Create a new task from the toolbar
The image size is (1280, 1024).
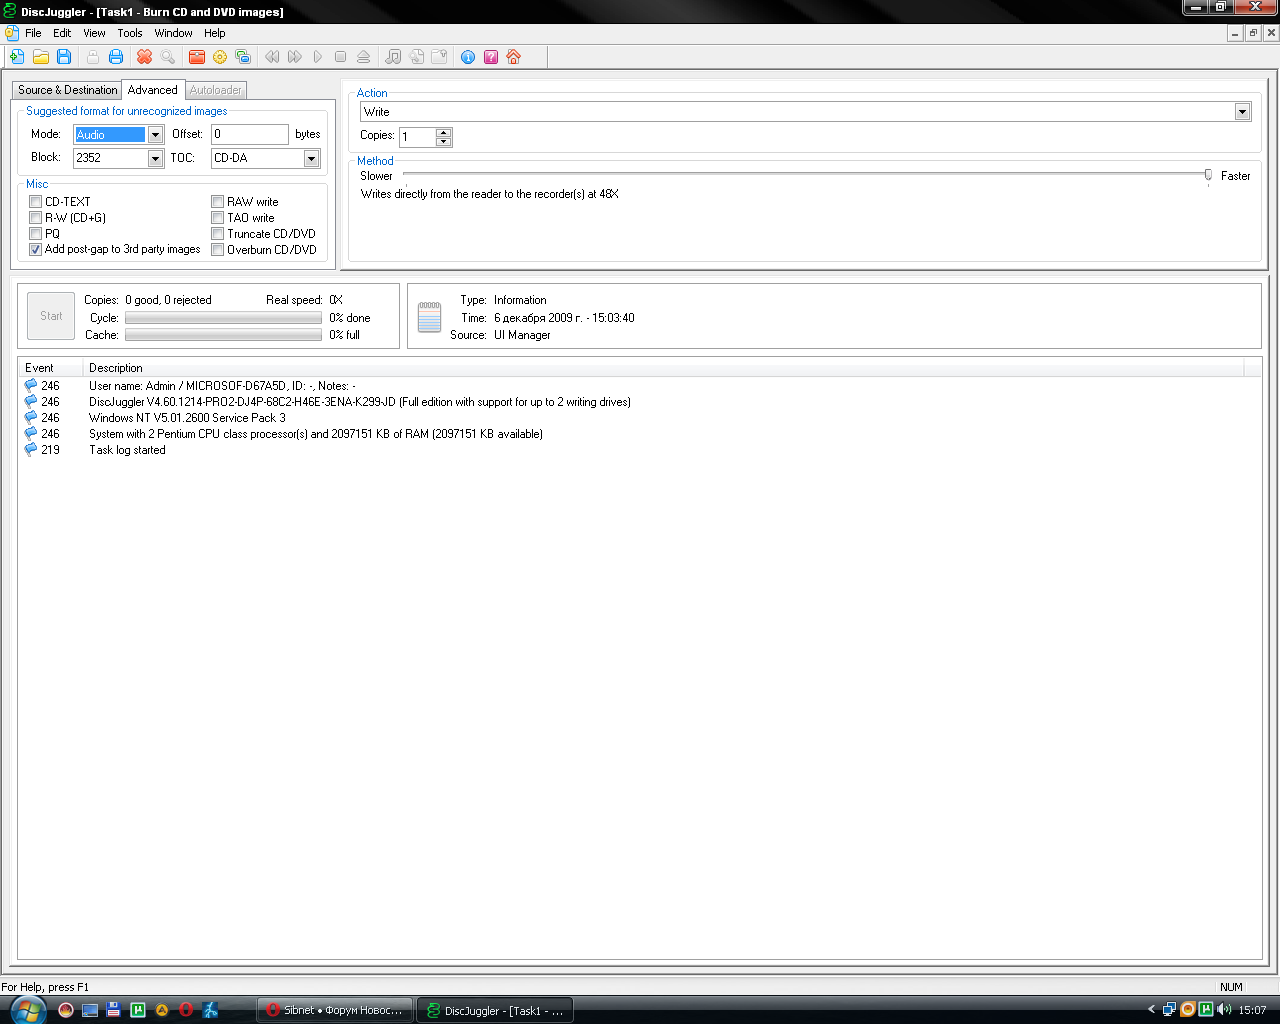click(x=17, y=57)
